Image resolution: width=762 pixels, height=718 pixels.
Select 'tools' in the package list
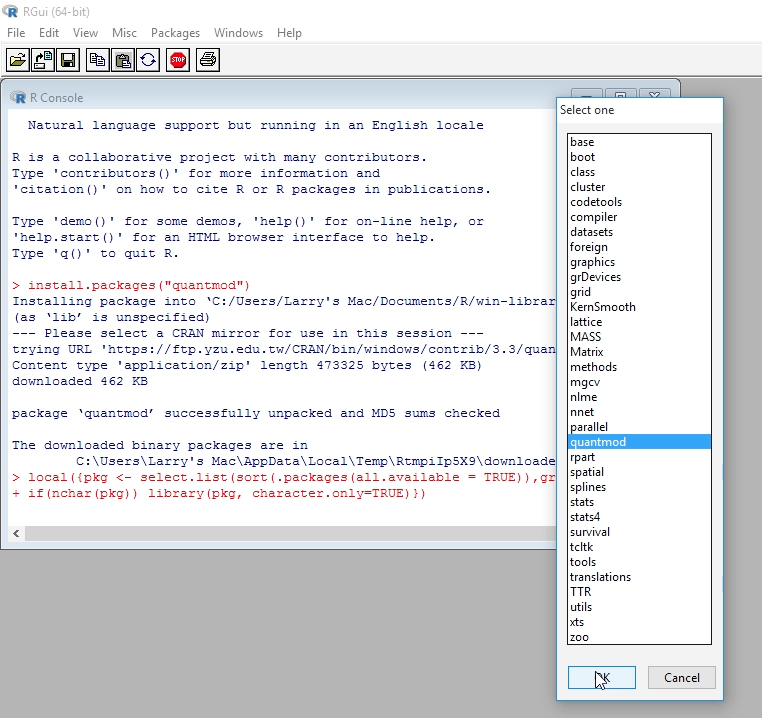(x=639, y=562)
